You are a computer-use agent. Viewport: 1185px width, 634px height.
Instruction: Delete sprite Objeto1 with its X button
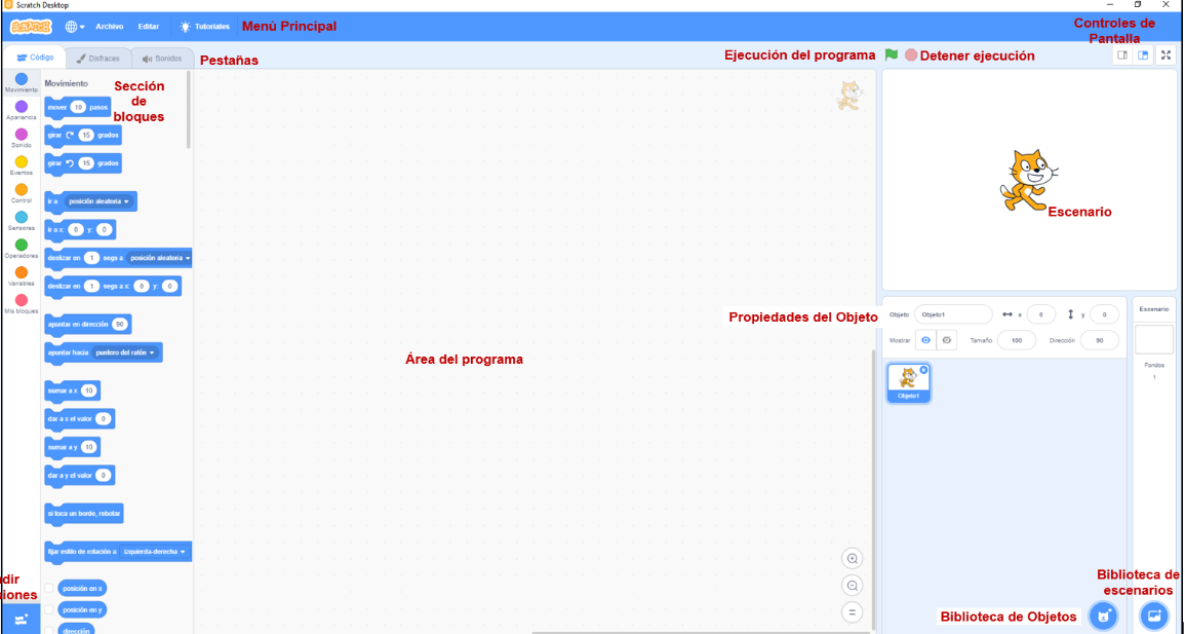click(x=924, y=370)
